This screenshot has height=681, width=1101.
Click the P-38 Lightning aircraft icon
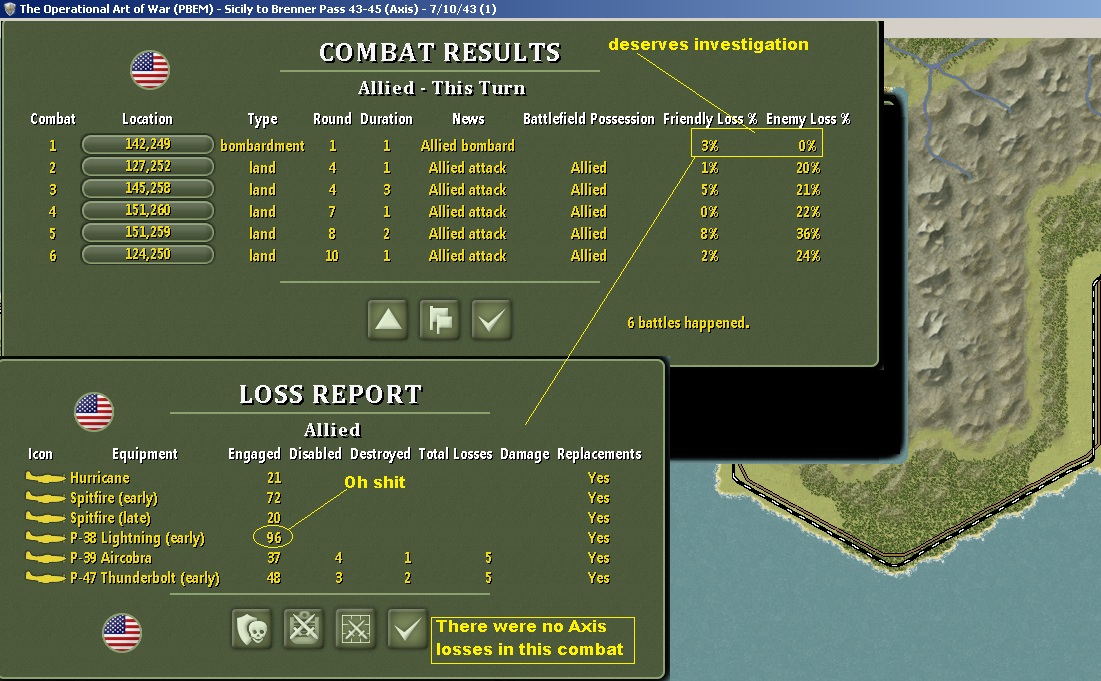(46, 538)
